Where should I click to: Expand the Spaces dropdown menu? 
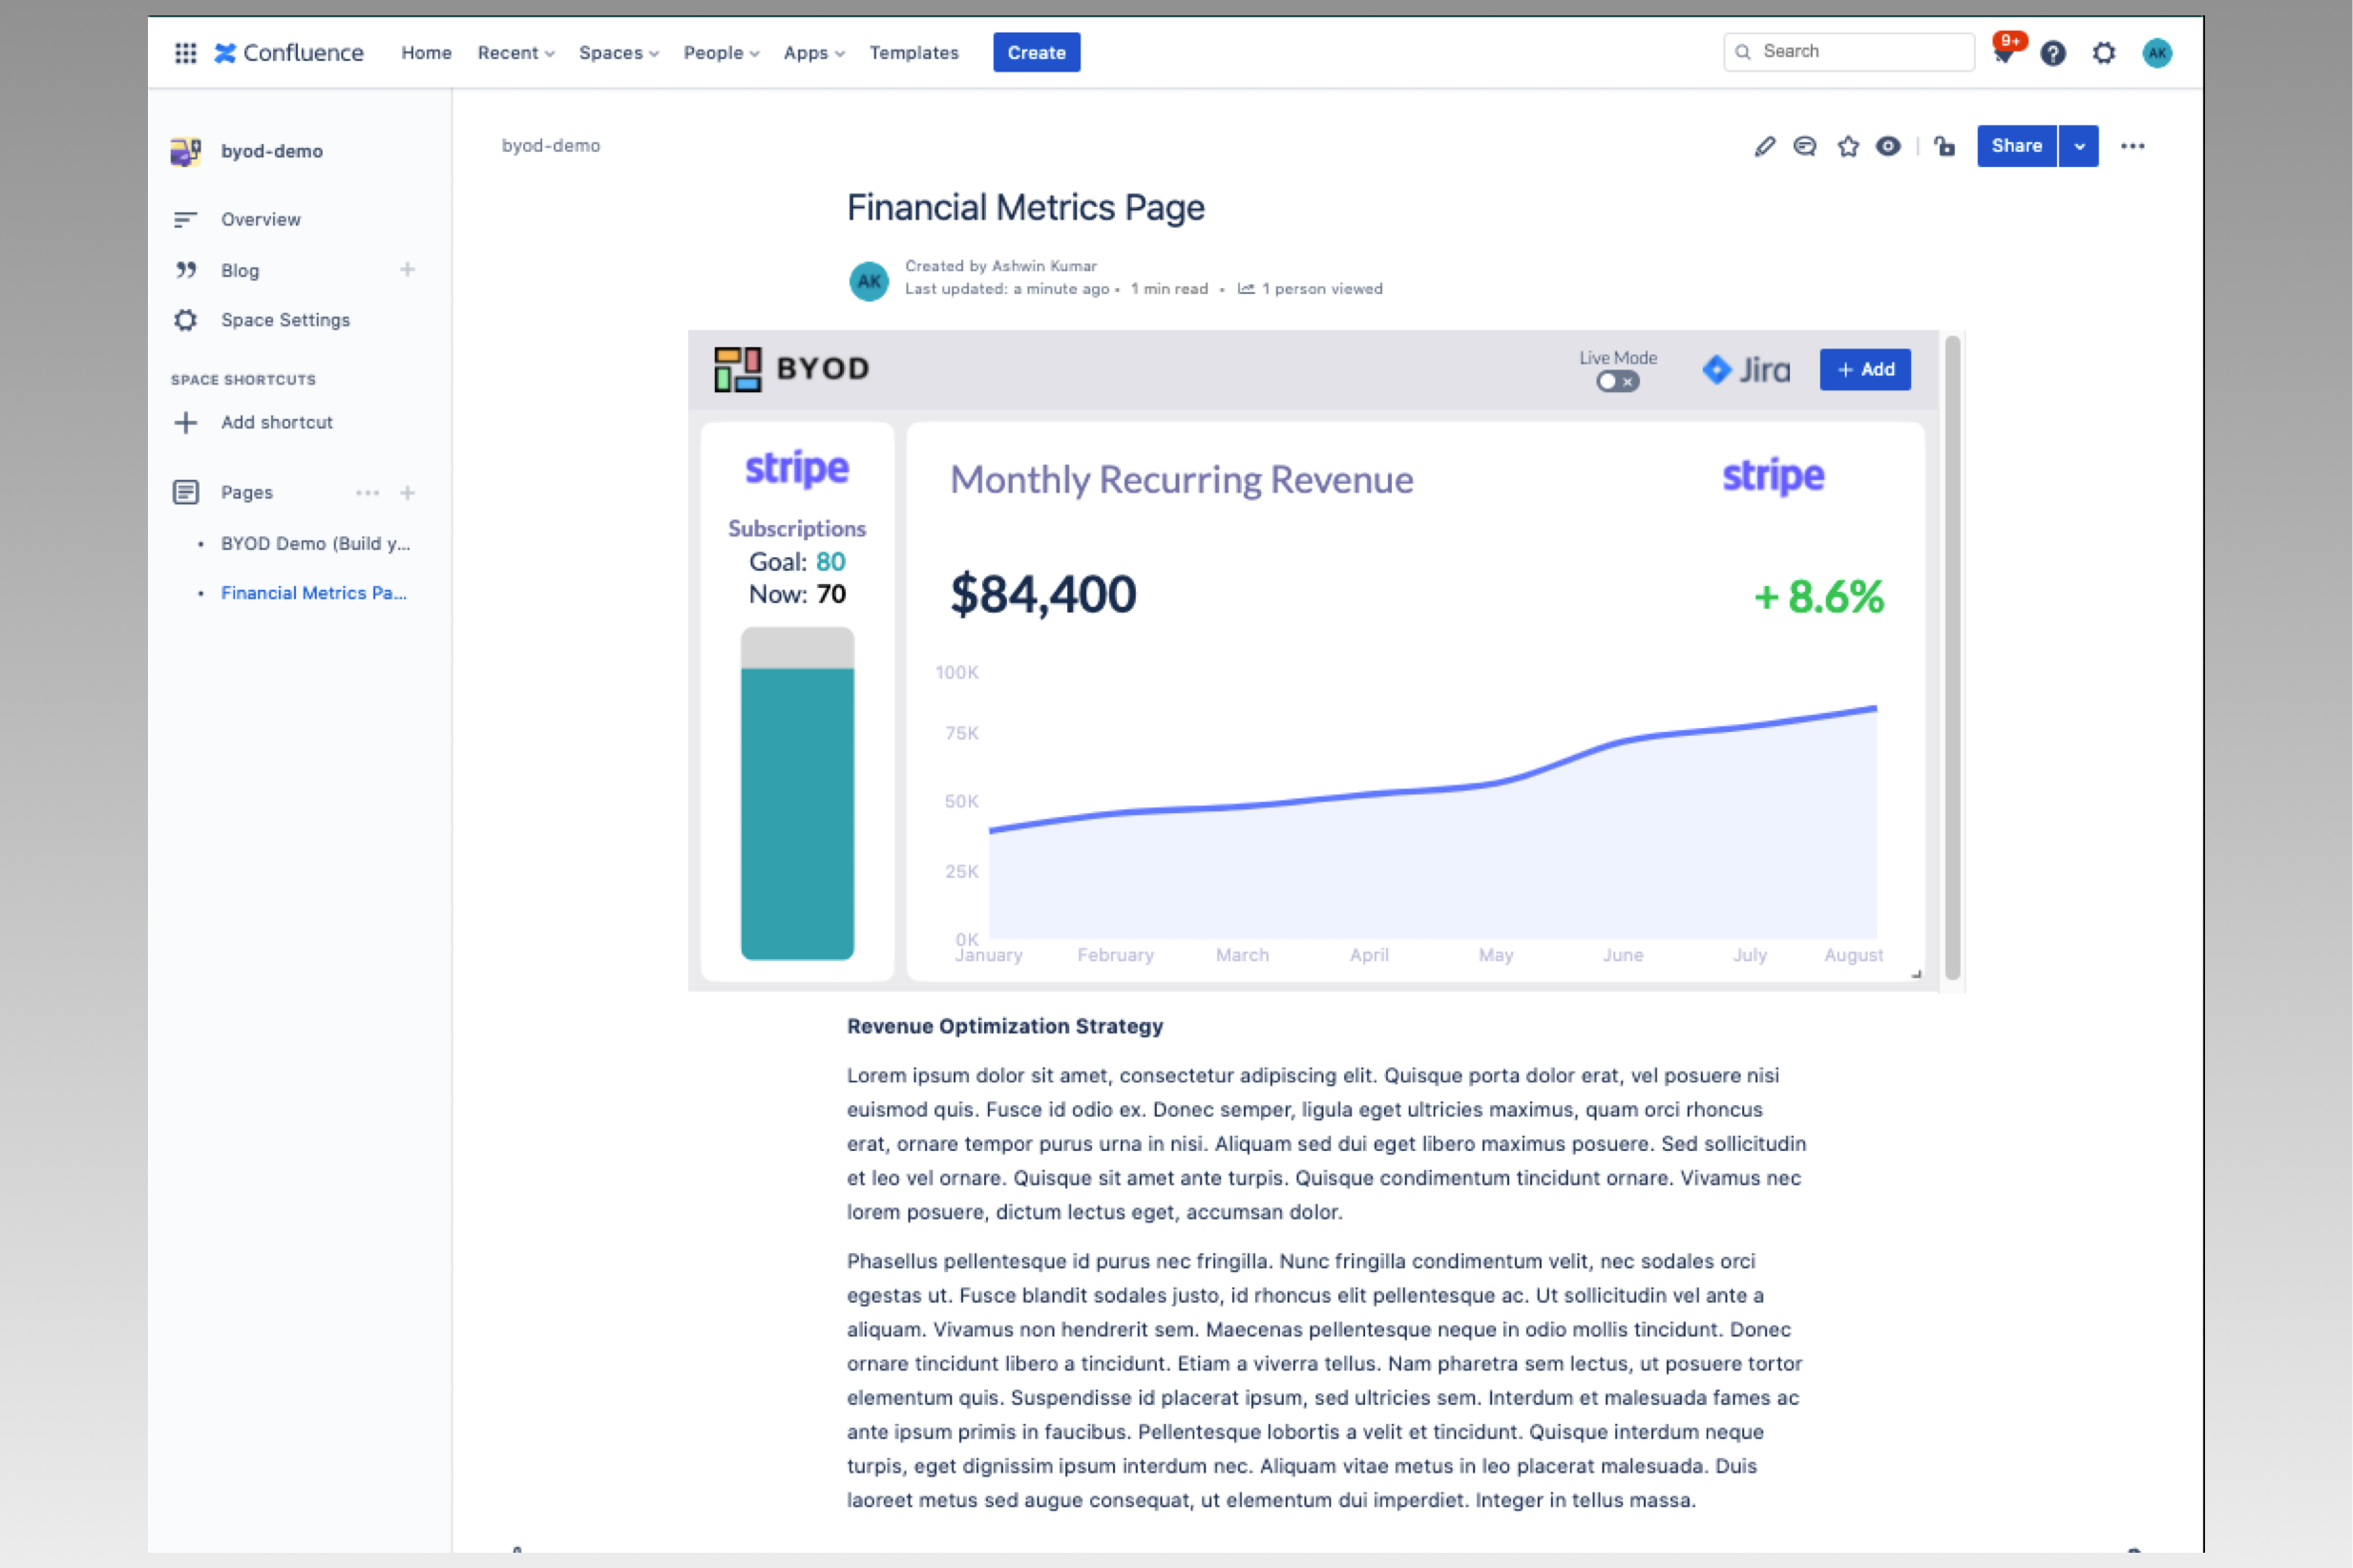point(618,53)
